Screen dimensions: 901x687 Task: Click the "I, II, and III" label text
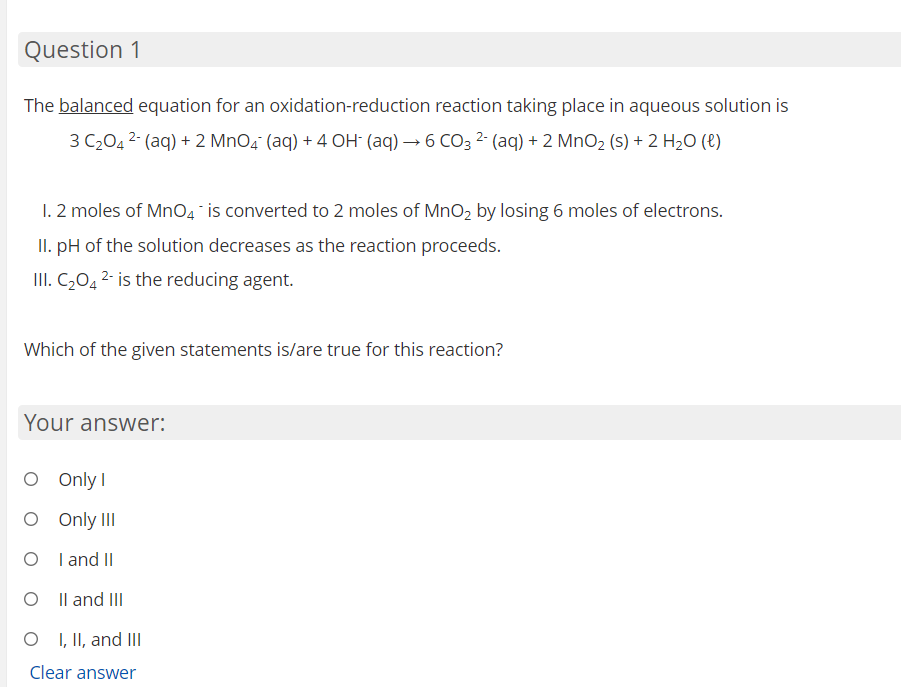pyautogui.click(x=99, y=639)
